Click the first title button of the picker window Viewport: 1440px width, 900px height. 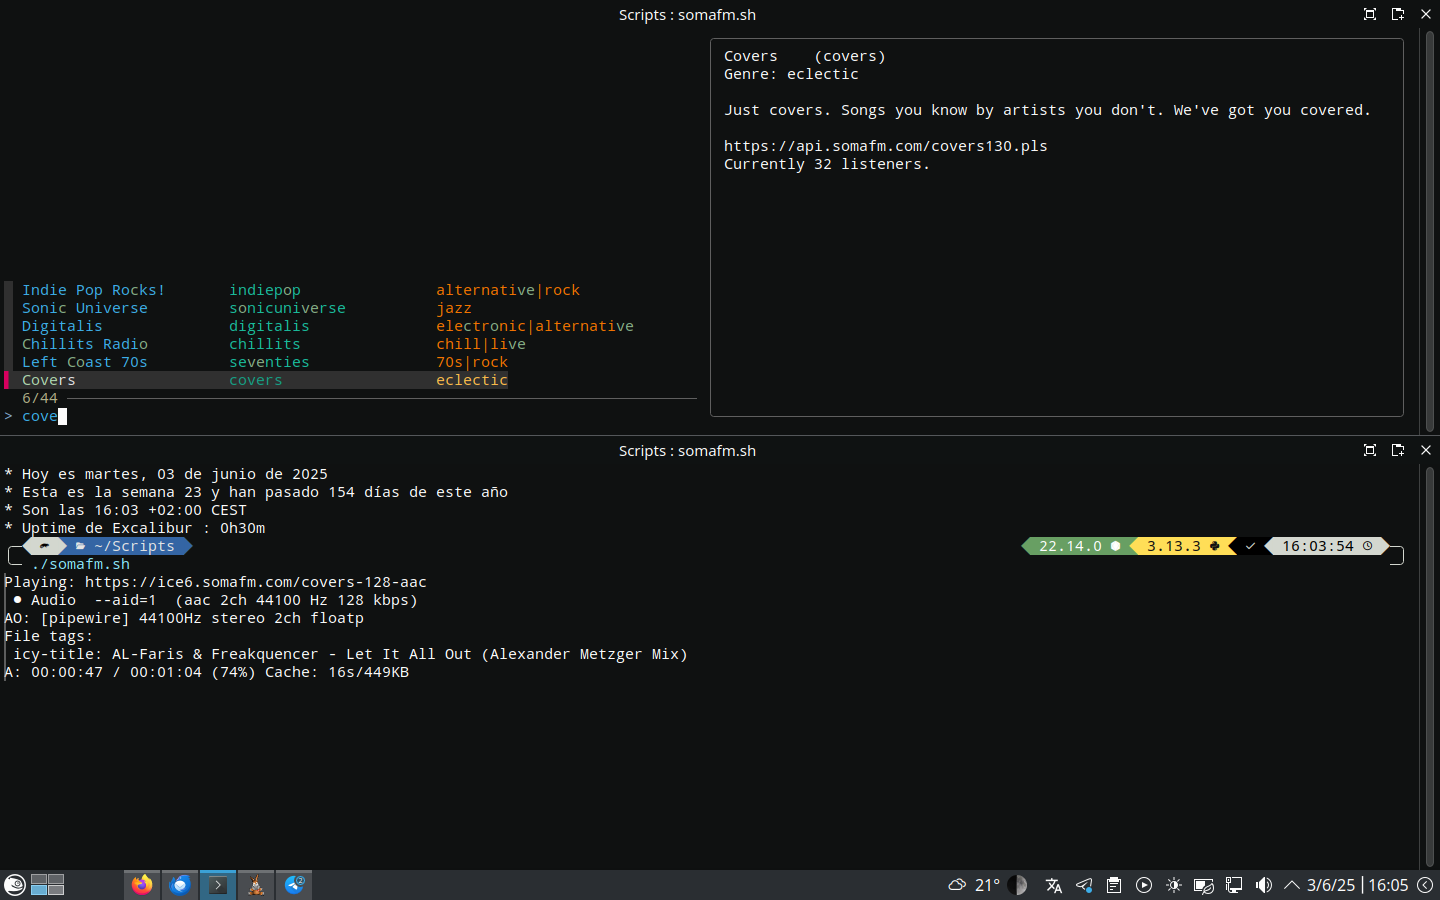(1370, 14)
